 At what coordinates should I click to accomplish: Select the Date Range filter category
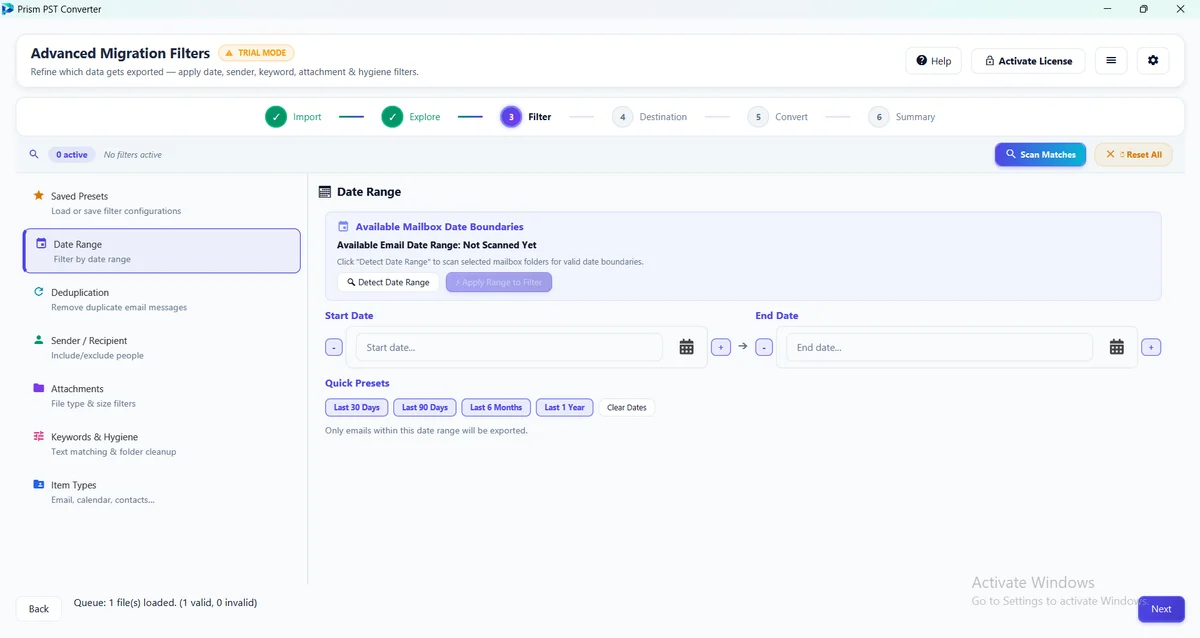click(161, 251)
